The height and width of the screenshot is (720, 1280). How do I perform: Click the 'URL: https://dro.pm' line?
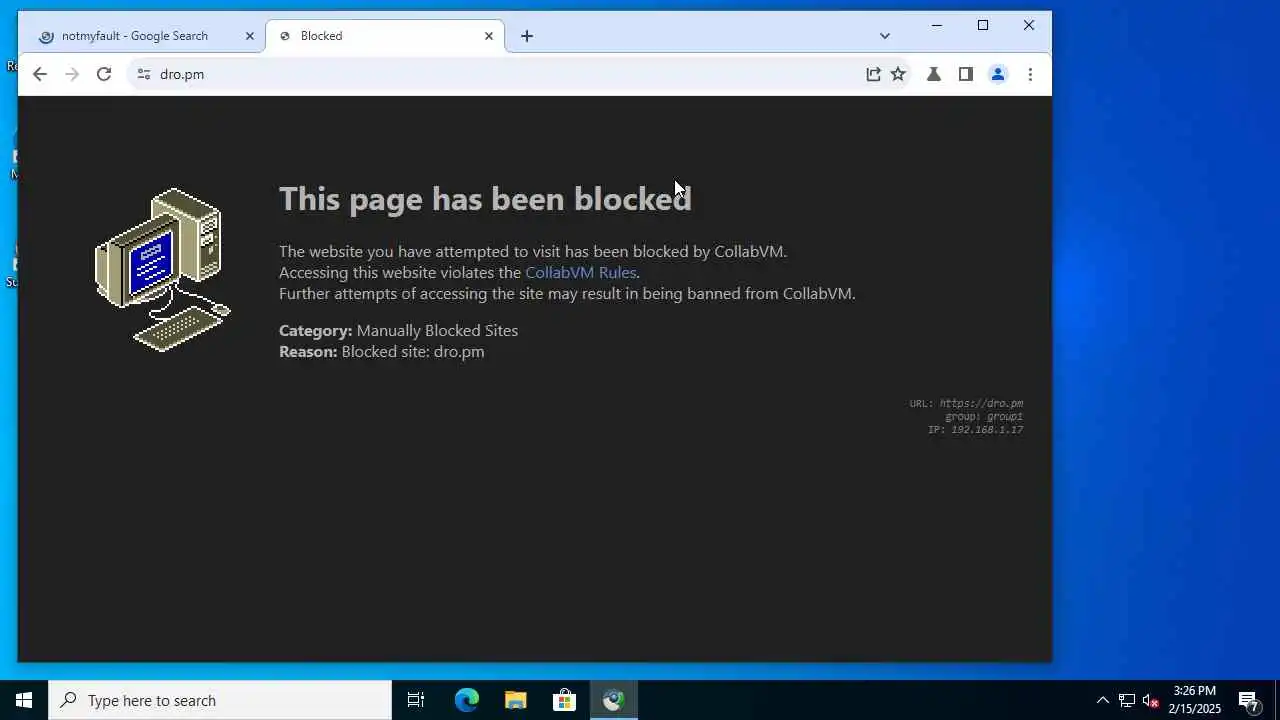pyautogui.click(x=966, y=403)
